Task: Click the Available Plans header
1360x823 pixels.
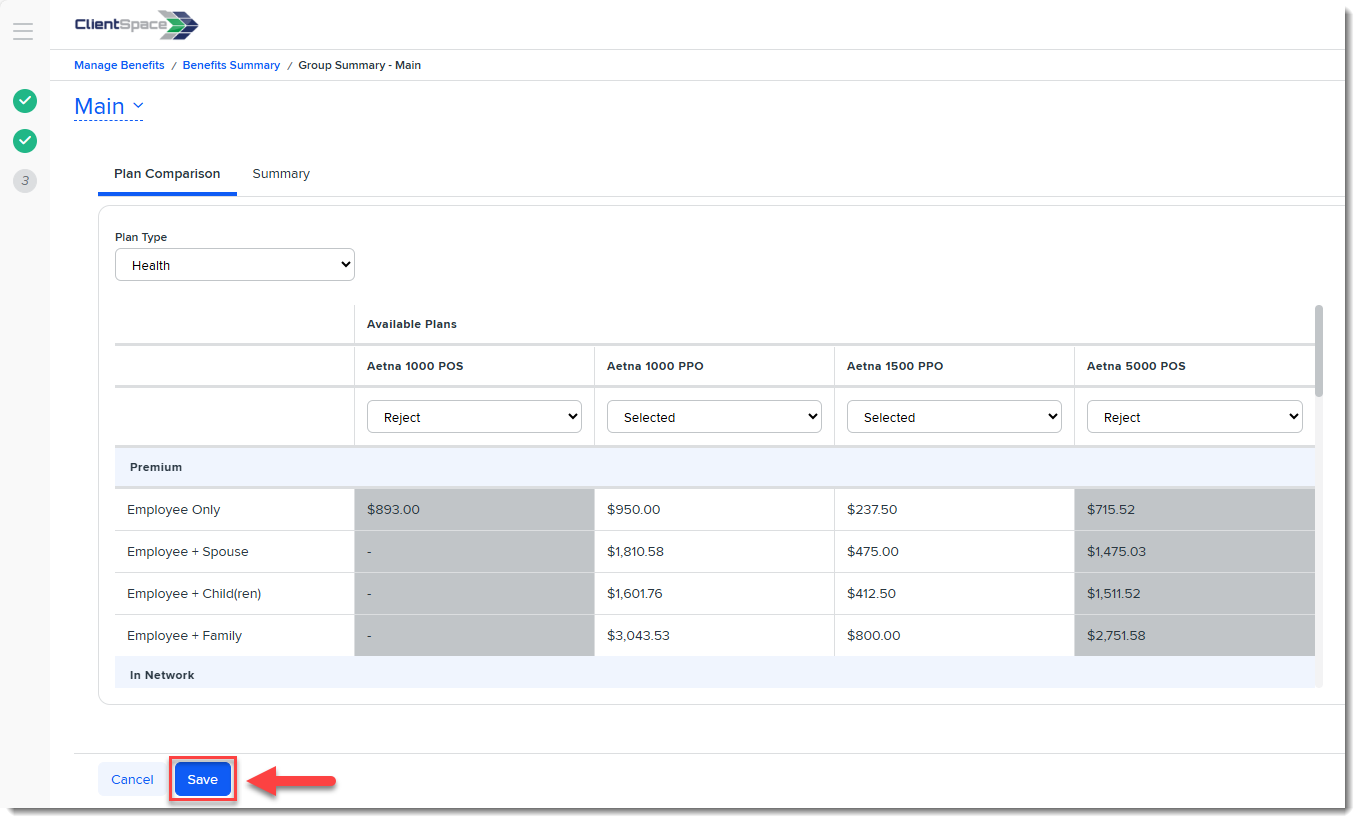Action: [x=412, y=324]
